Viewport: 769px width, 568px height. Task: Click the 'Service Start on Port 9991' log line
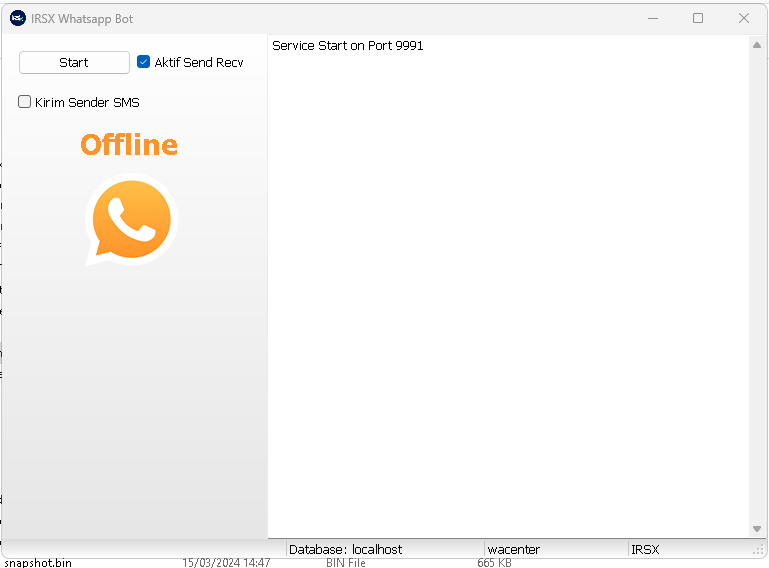(x=347, y=46)
